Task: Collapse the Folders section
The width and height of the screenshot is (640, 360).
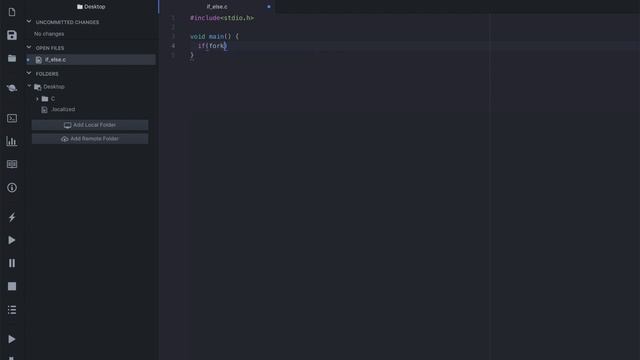Action: [x=29, y=73]
